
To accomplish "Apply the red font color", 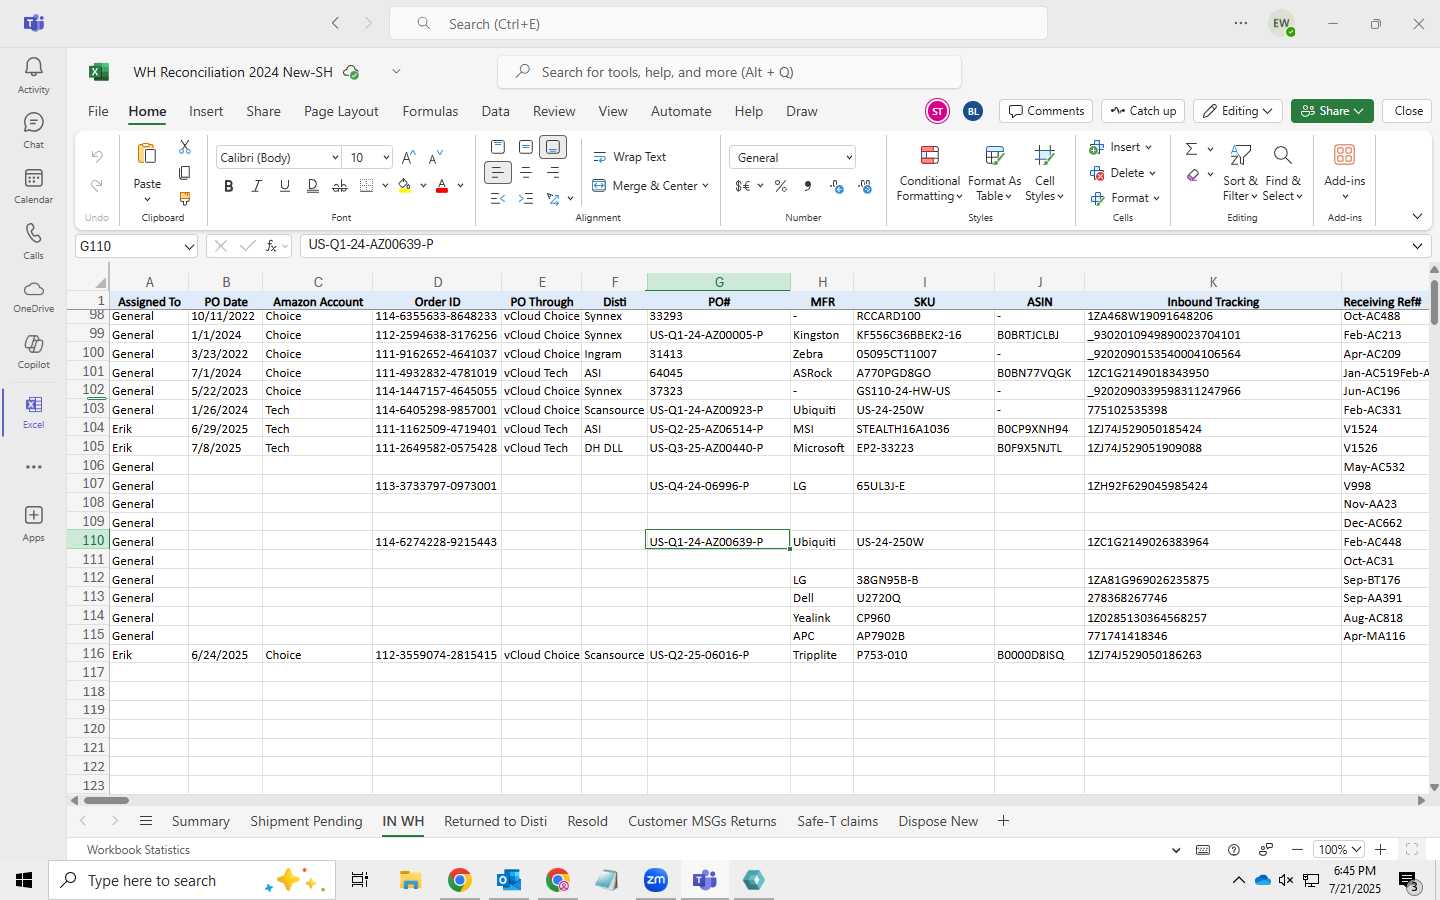I will pyautogui.click(x=442, y=186).
